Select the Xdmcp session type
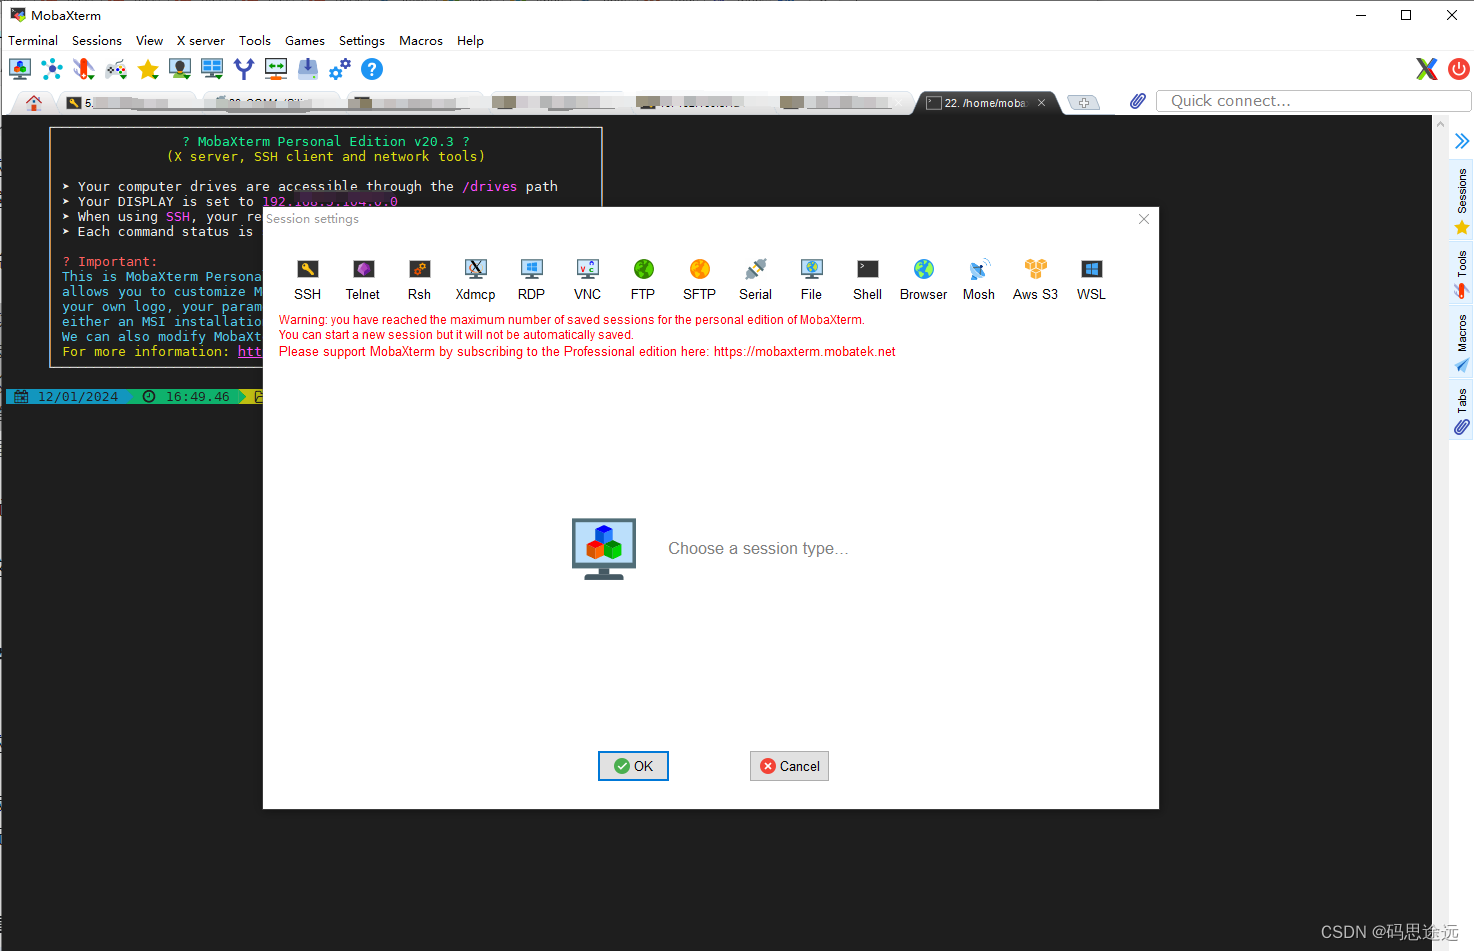1474x951 pixels. pyautogui.click(x=476, y=280)
